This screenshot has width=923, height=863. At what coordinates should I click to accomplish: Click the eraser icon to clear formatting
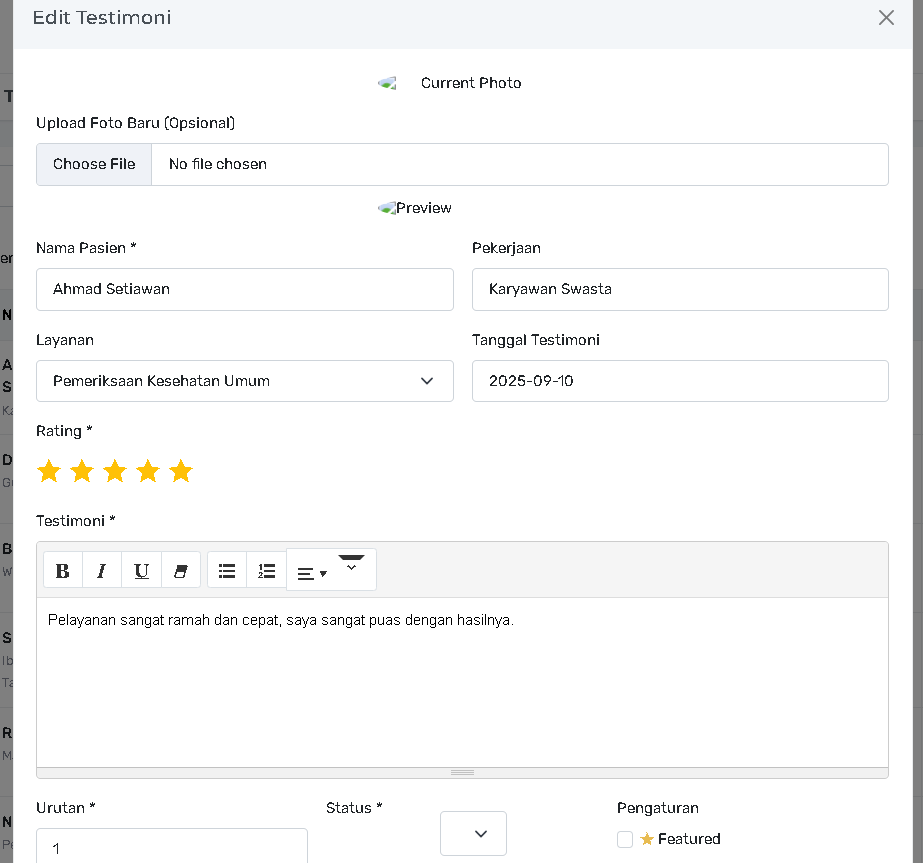[181, 571]
